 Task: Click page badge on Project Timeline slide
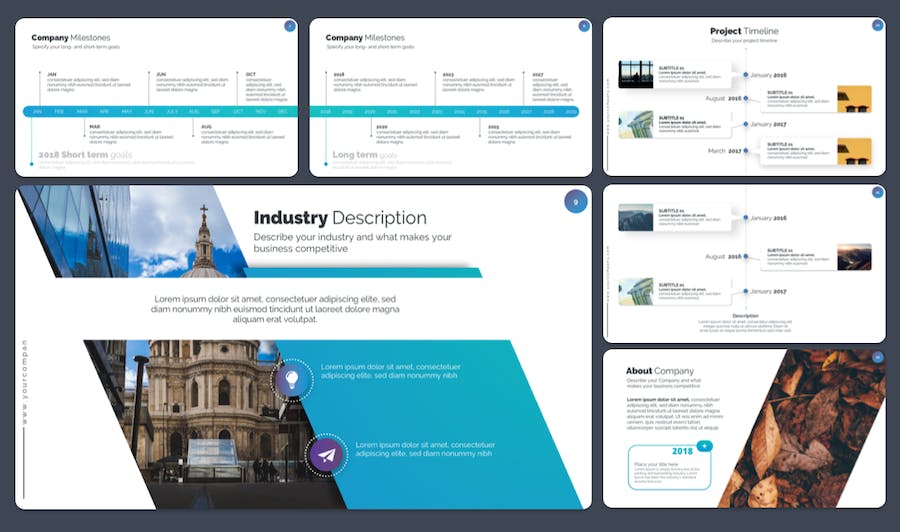pyautogui.click(x=877, y=25)
